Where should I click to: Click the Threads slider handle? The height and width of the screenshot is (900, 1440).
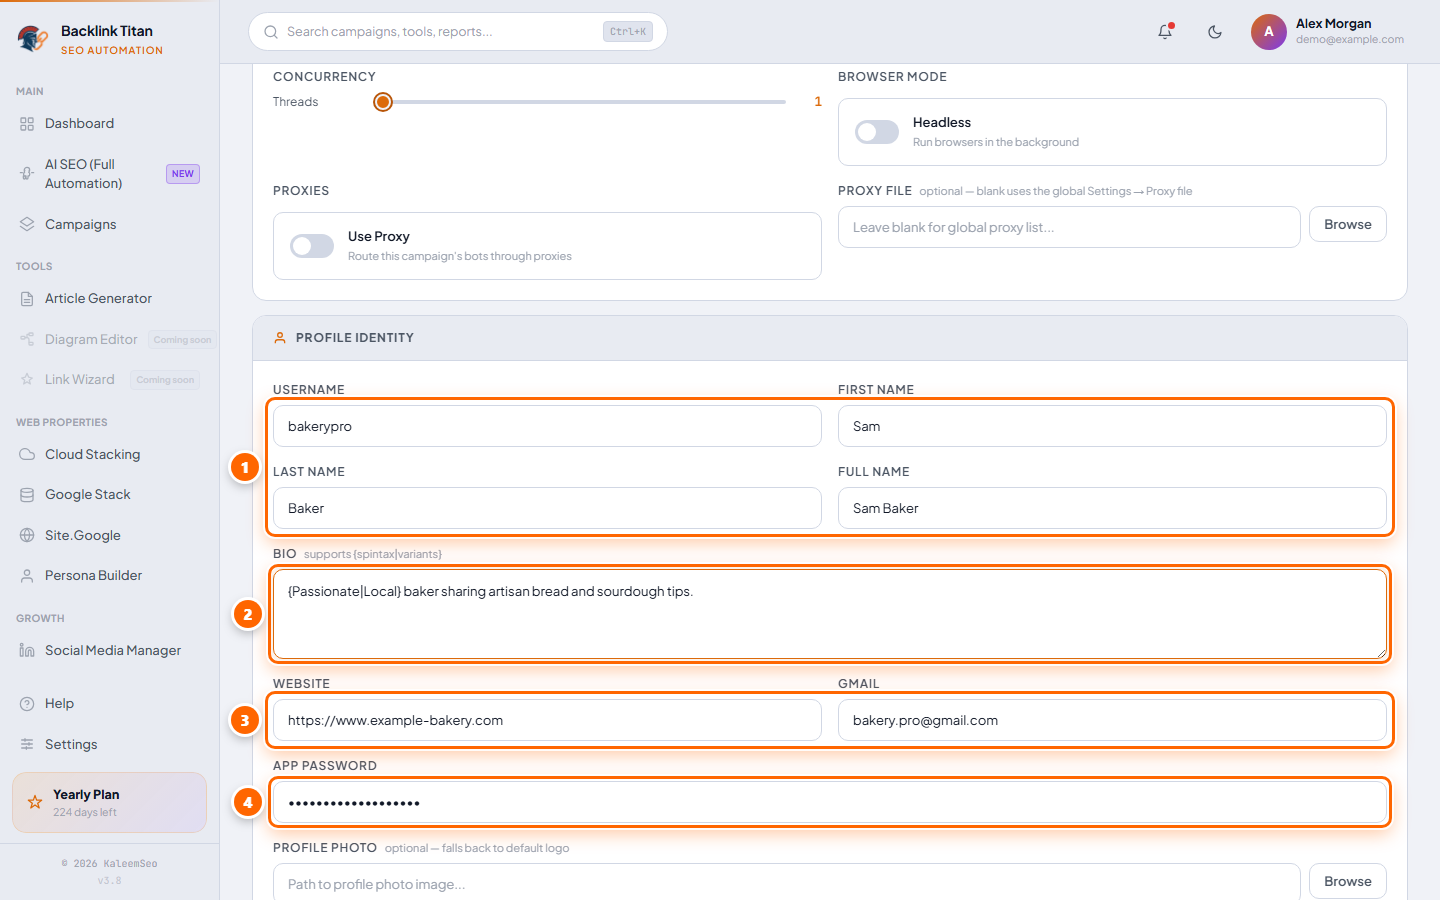[x=383, y=102]
